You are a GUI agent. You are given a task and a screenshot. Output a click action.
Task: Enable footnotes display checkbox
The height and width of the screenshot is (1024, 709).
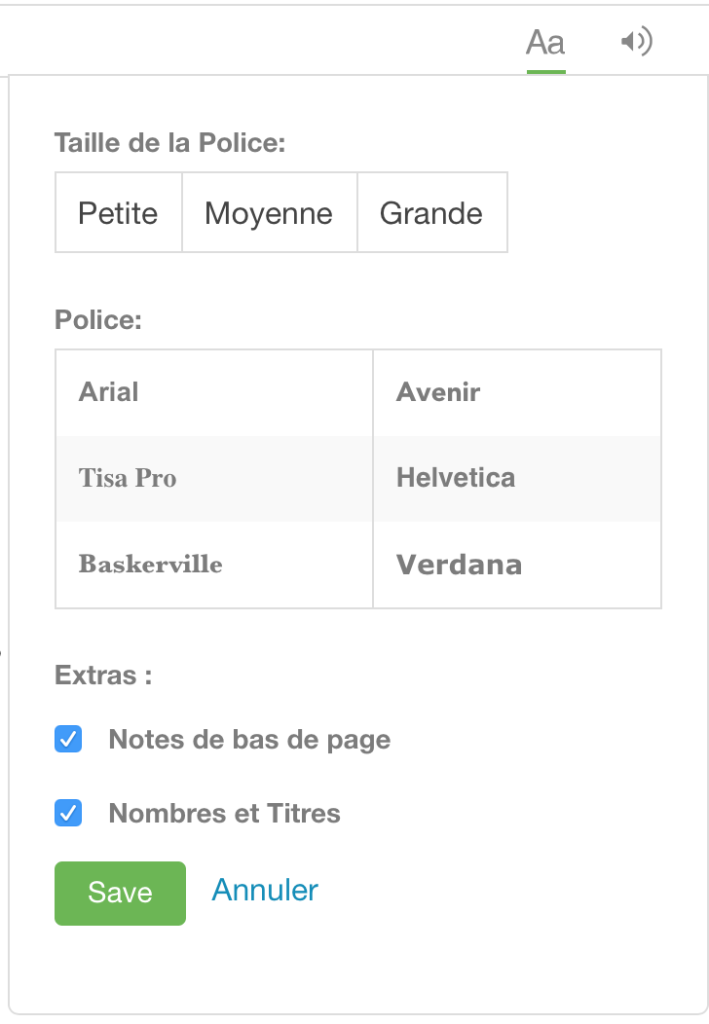67,740
